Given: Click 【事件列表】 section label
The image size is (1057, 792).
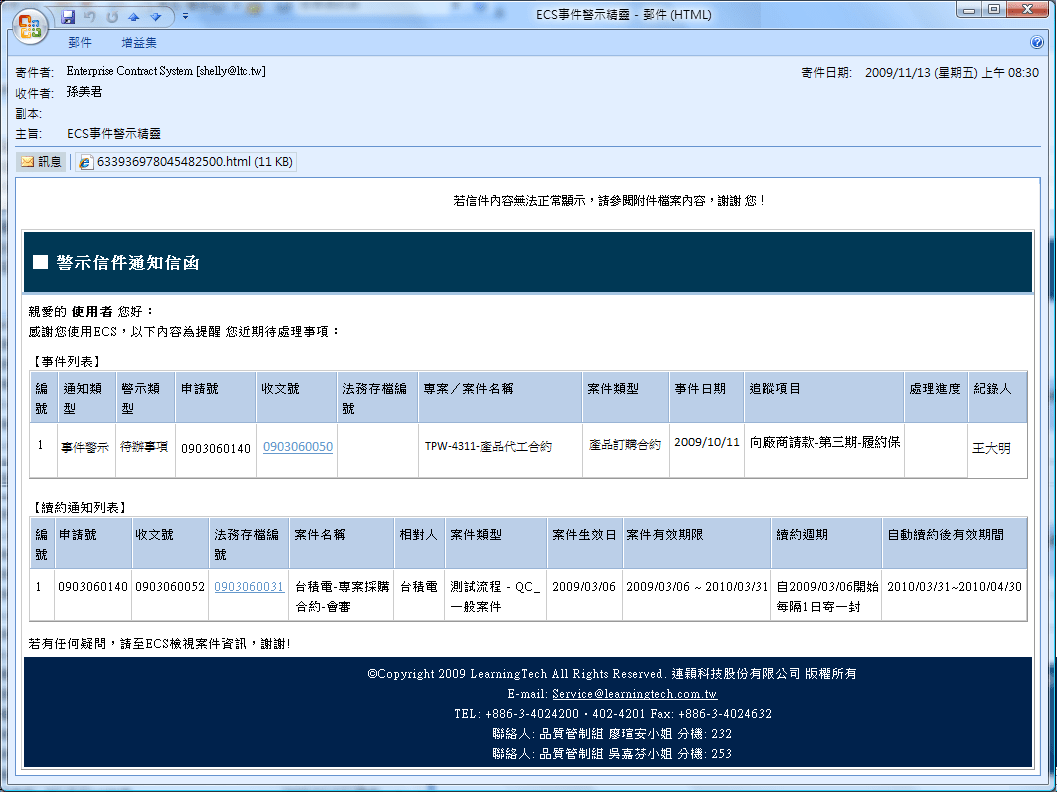Looking at the screenshot, I should pyautogui.click(x=67, y=361).
